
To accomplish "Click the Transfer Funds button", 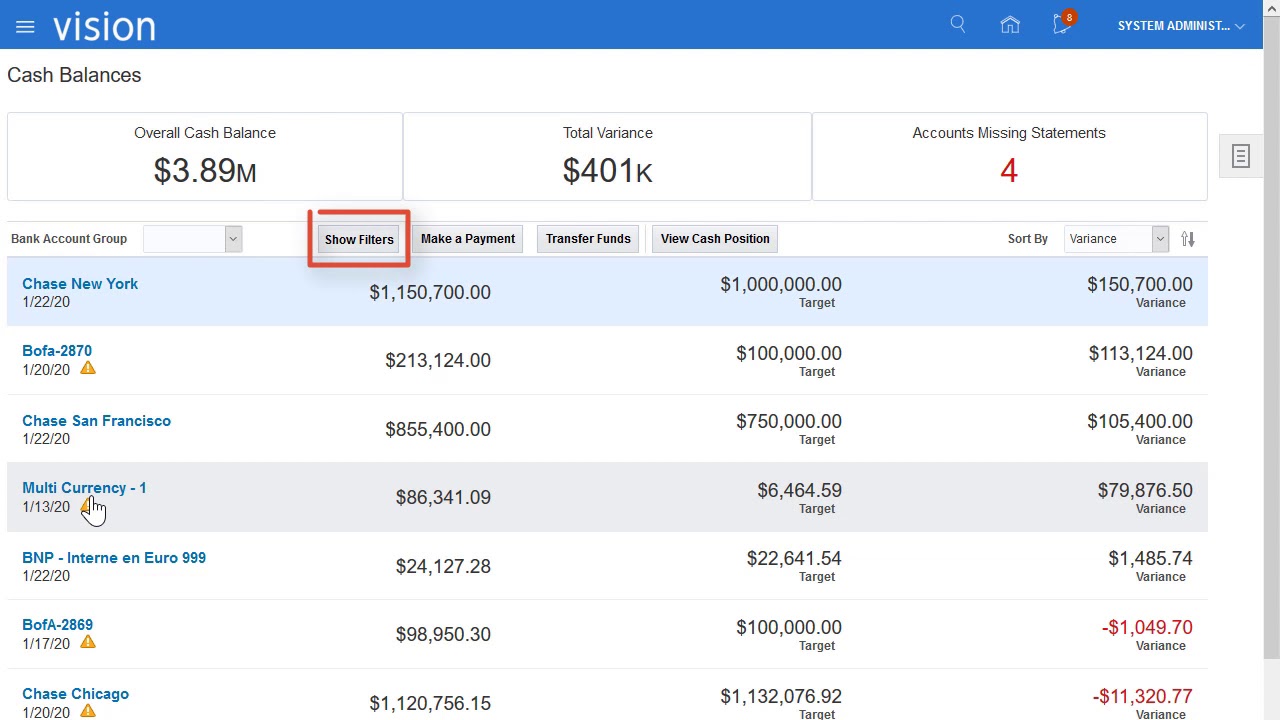I will pos(588,239).
